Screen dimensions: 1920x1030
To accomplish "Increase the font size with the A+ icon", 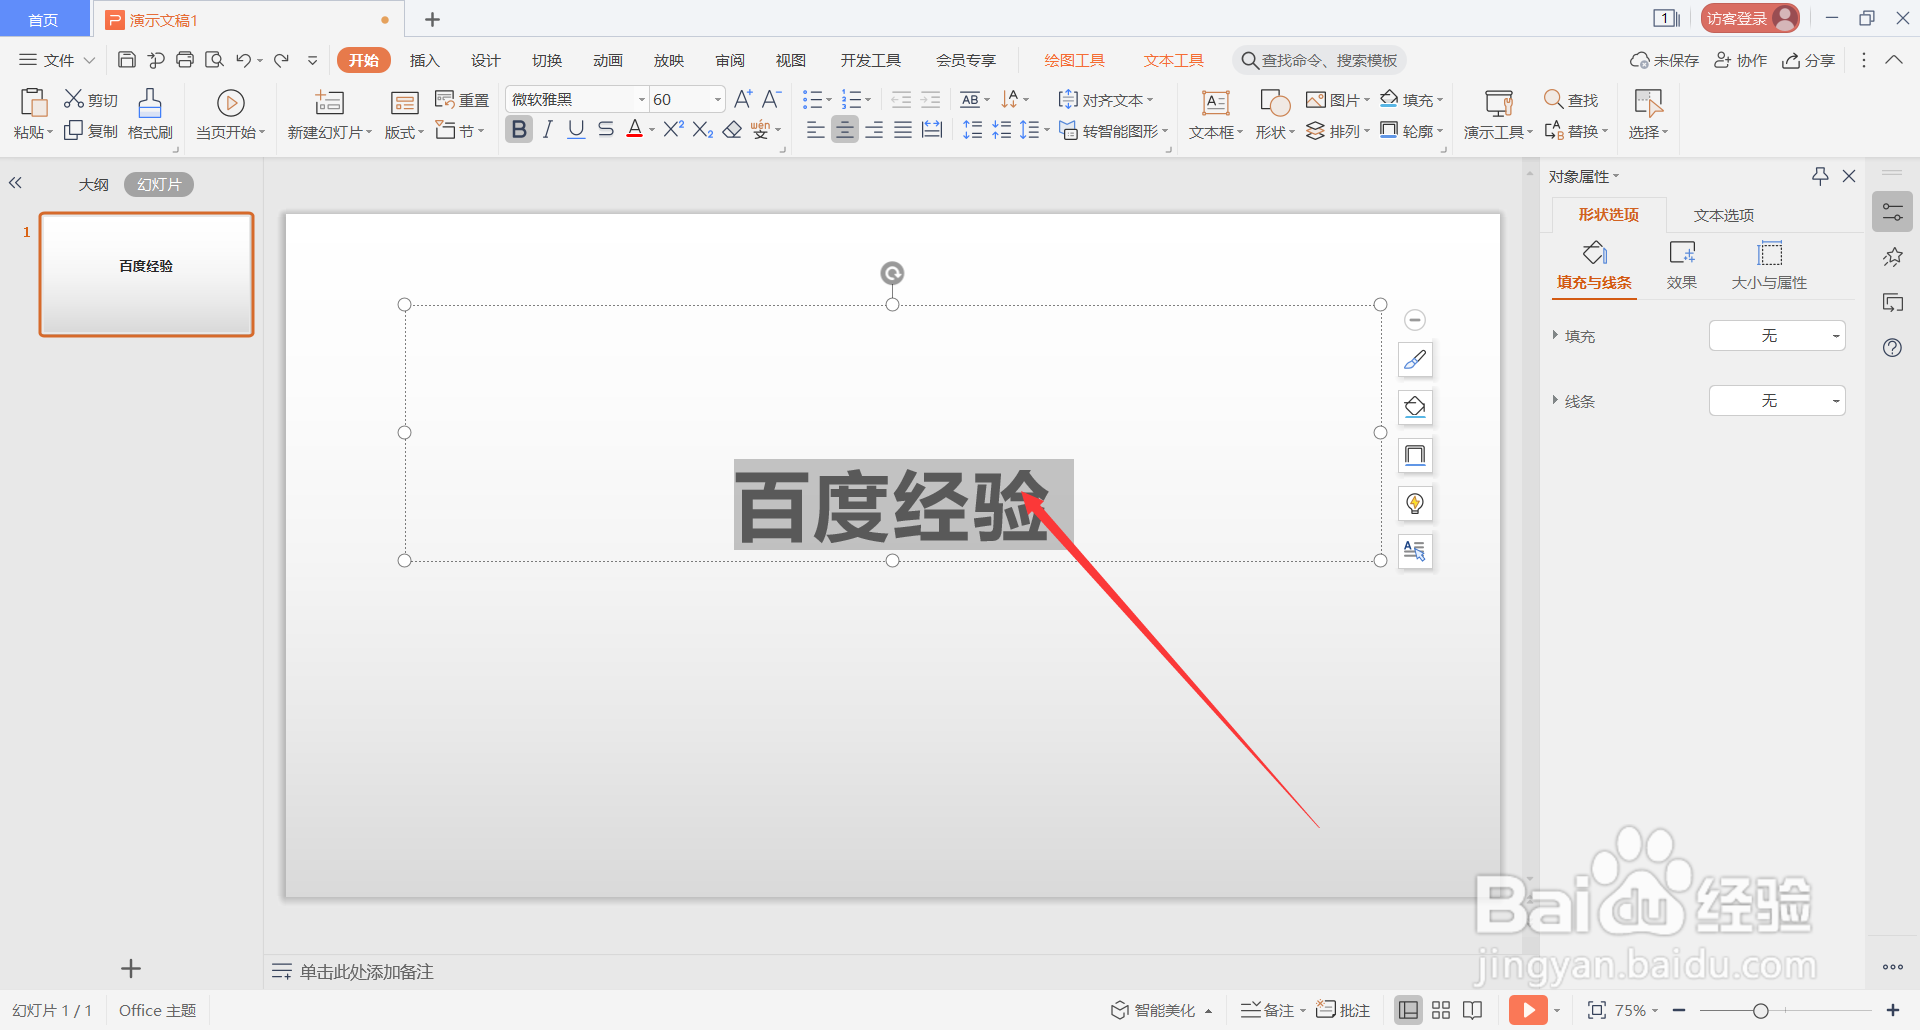I will (742, 99).
